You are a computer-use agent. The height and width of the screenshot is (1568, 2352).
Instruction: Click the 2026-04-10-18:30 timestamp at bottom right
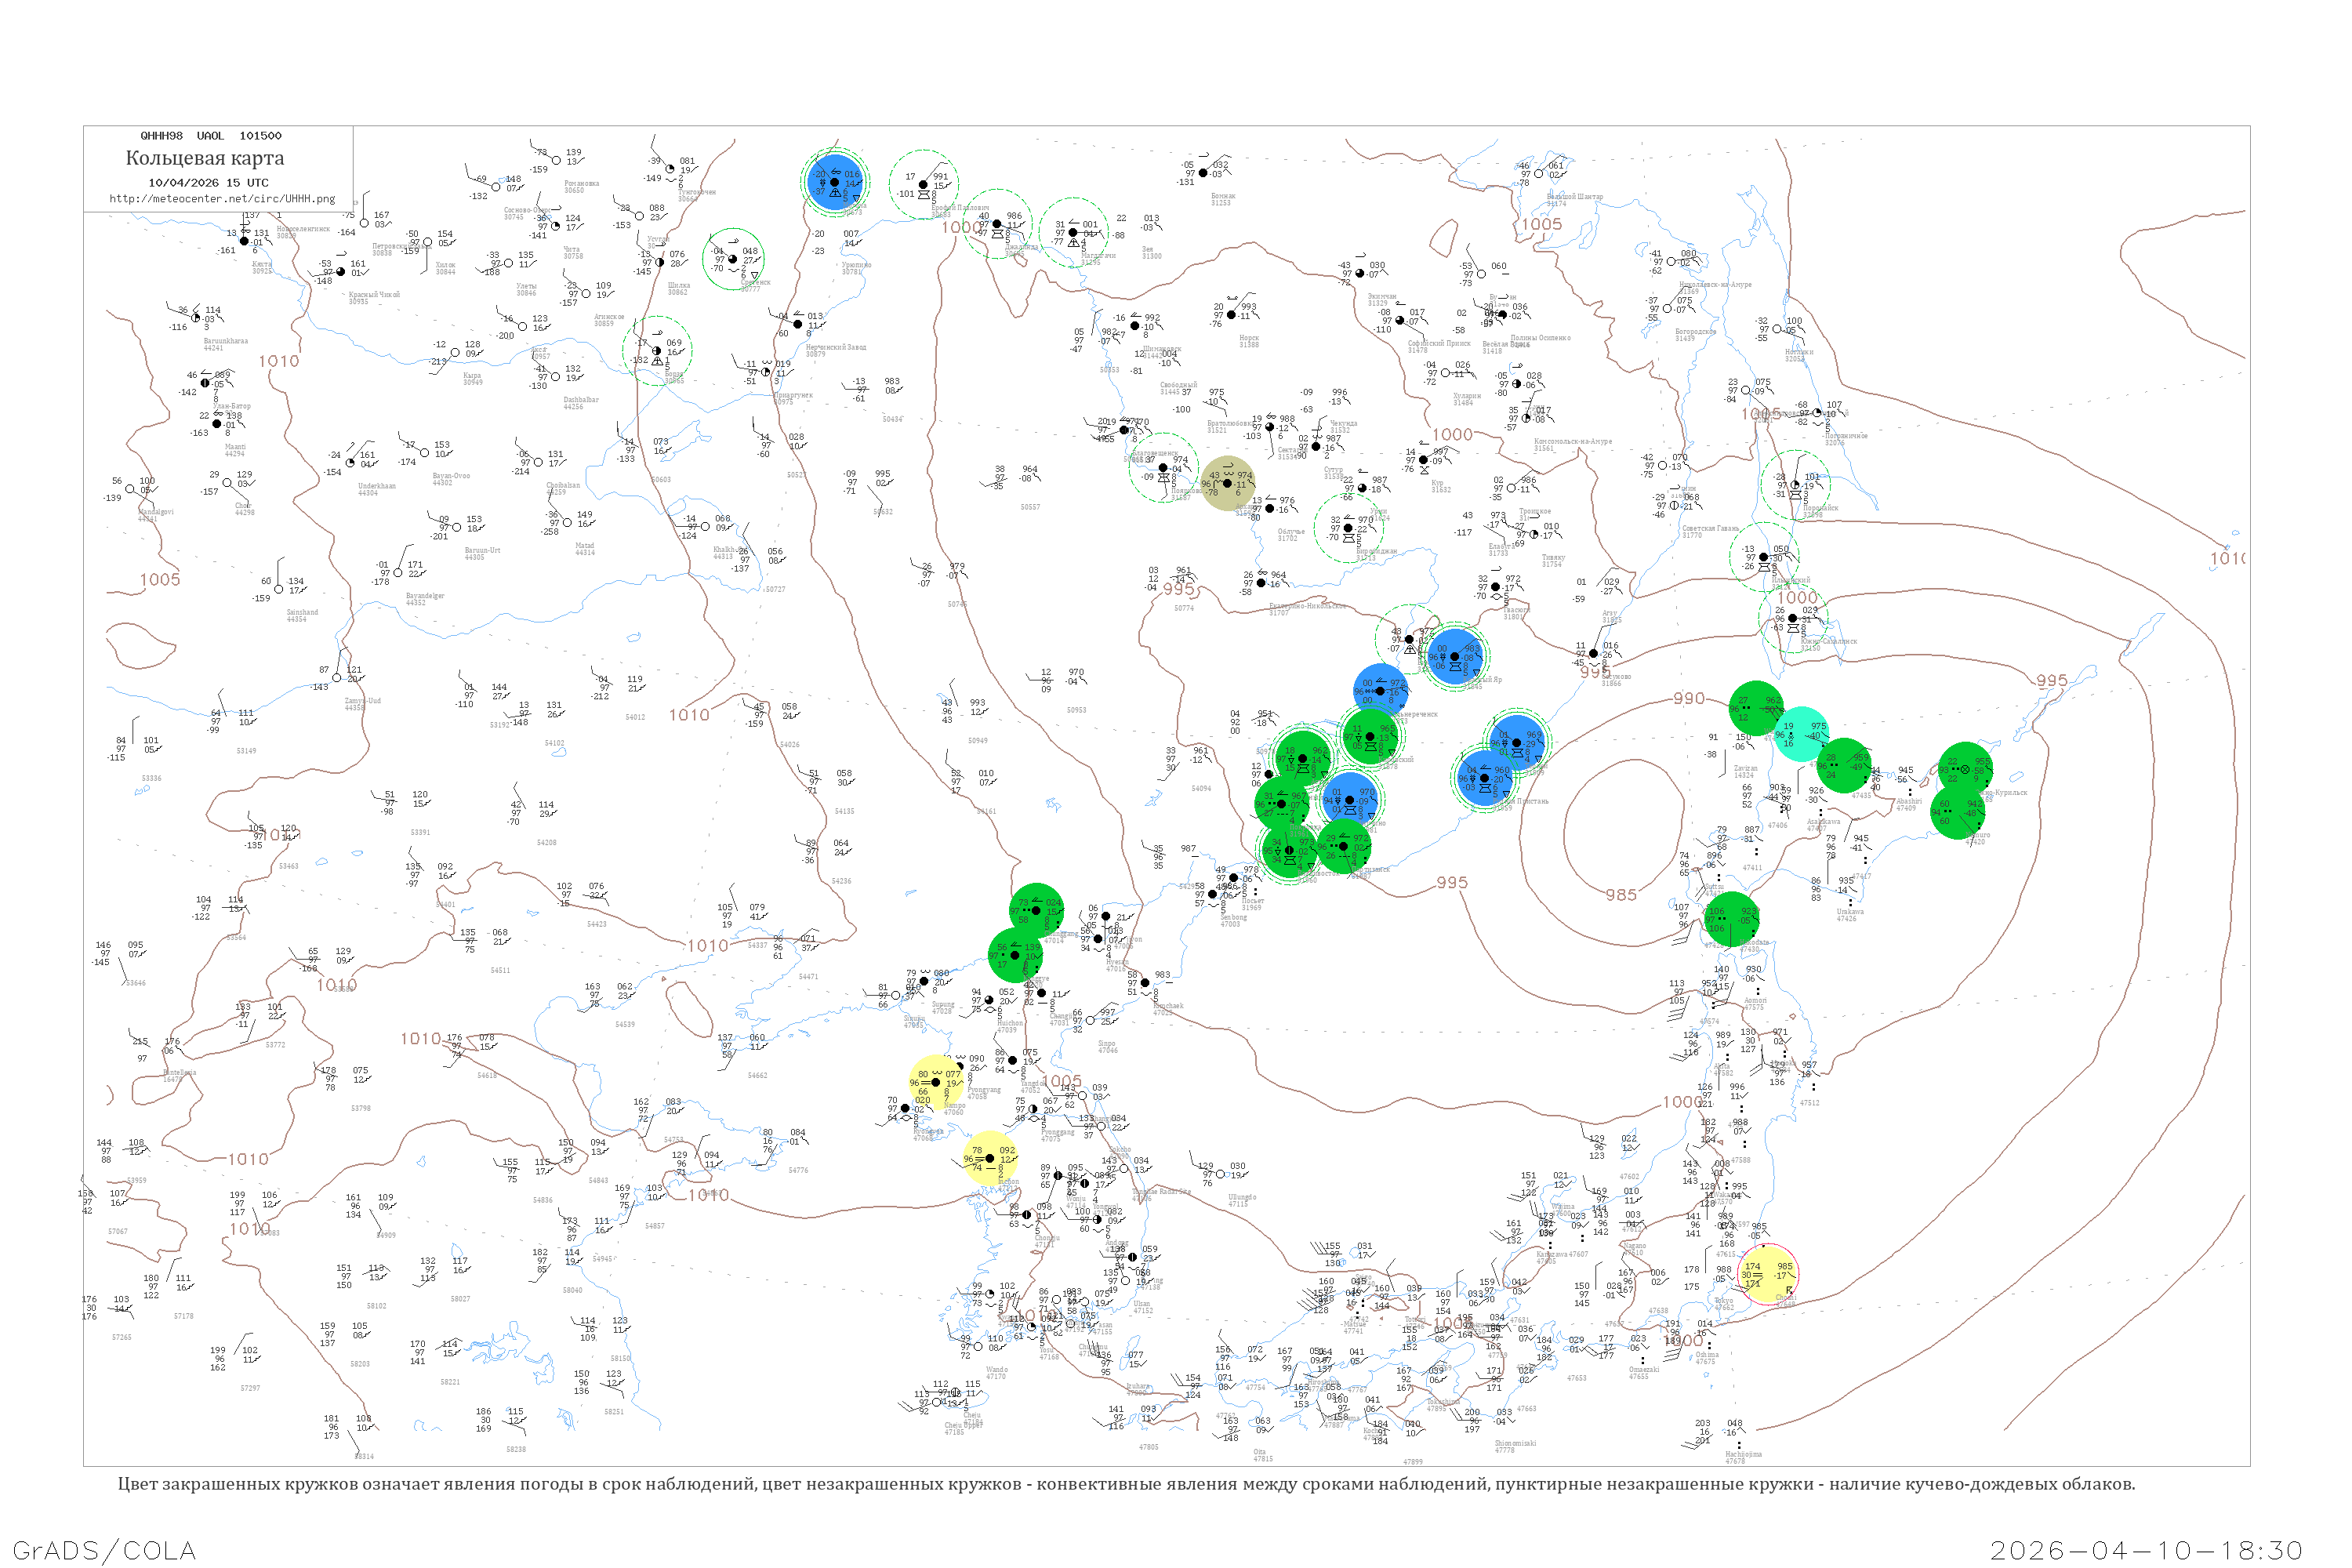click(x=2146, y=1550)
